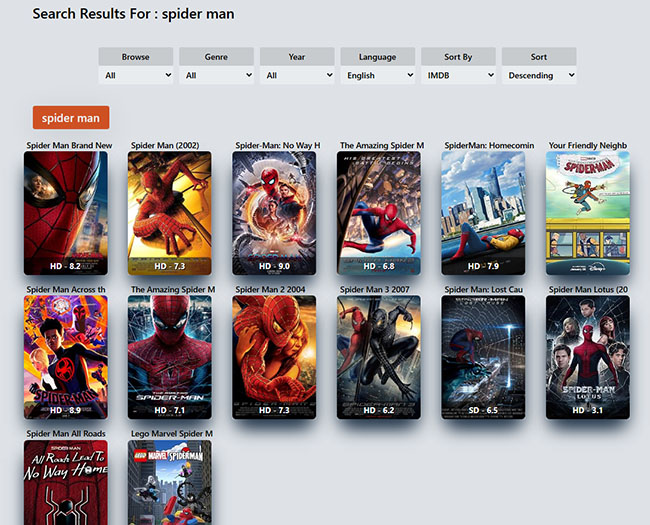Click the Sort By filter label
Screen dimensions: 650x525
pyautogui.click(x=458, y=57)
